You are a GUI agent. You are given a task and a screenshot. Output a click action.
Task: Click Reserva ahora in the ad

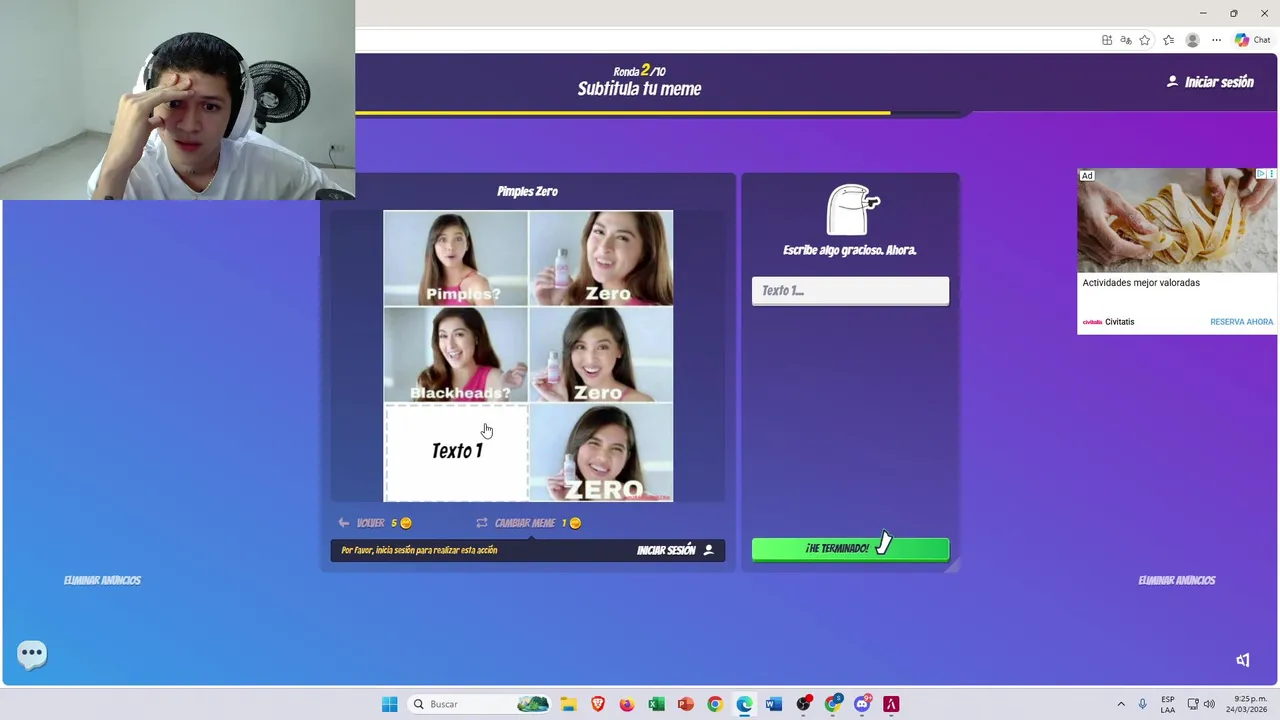pyautogui.click(x=1241, y=322)
